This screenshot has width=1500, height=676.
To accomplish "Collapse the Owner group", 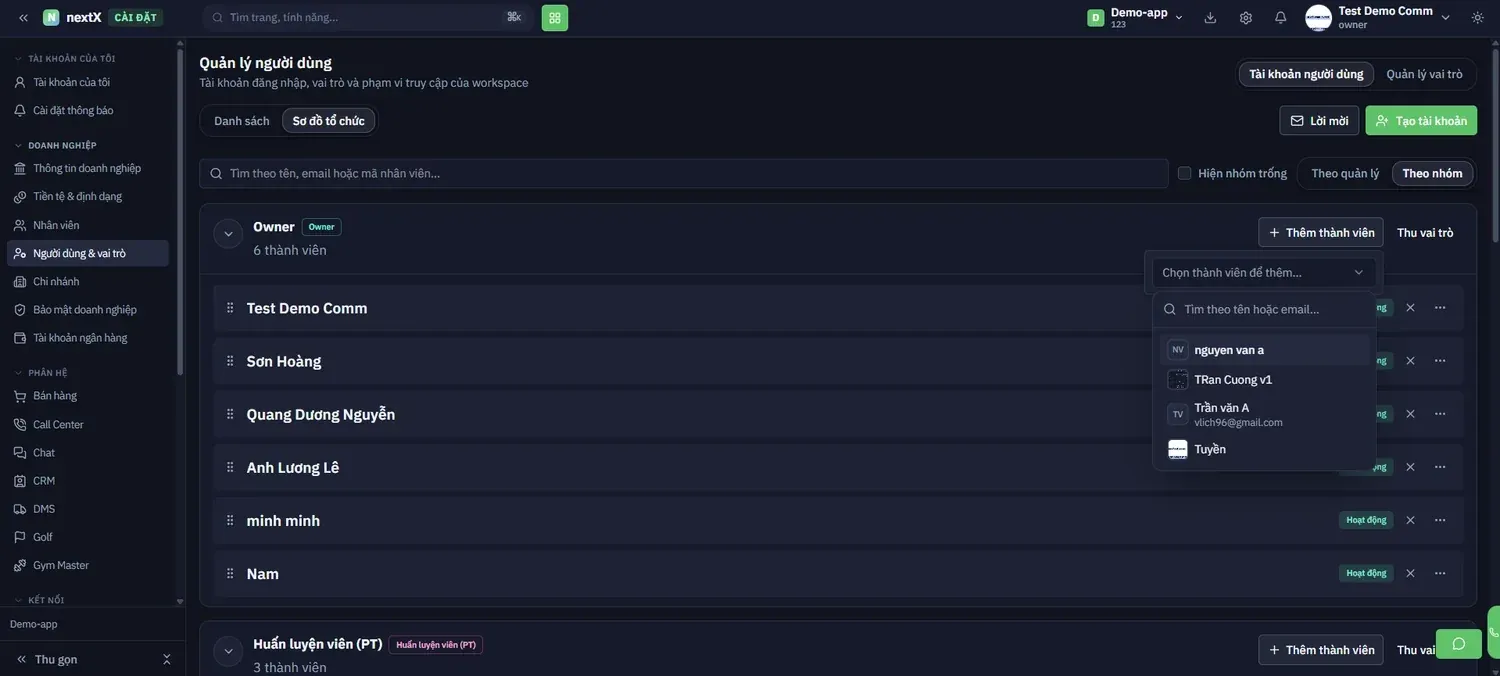I will point(228,234).
